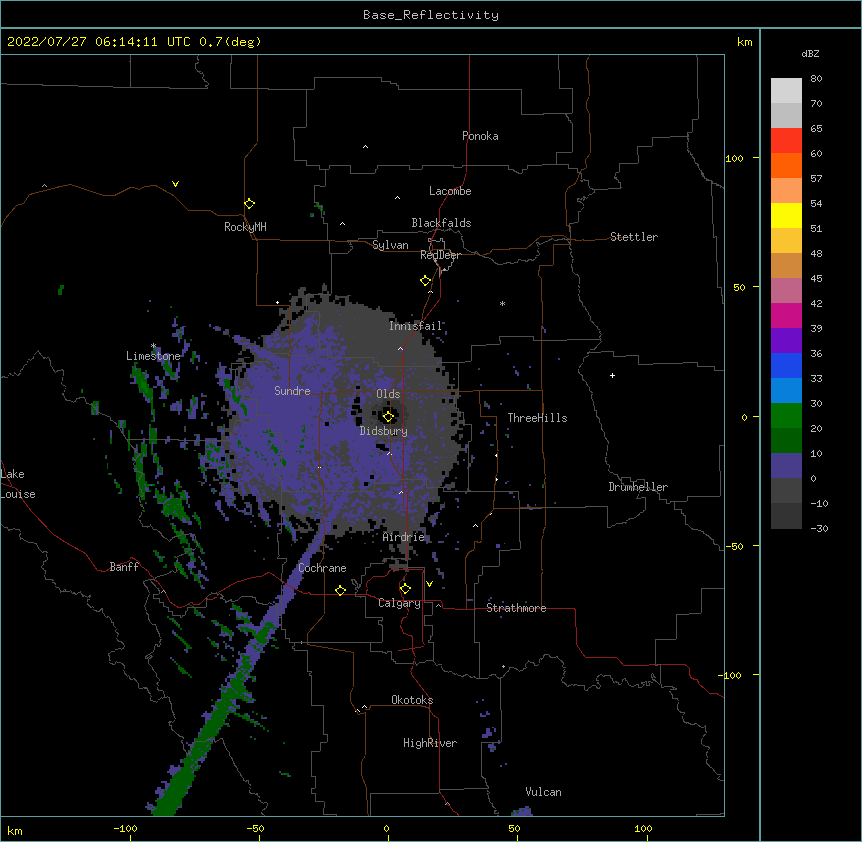Click the Strathmore city label
The width and height of the screenshot is (862, 842).
[516, 608]
